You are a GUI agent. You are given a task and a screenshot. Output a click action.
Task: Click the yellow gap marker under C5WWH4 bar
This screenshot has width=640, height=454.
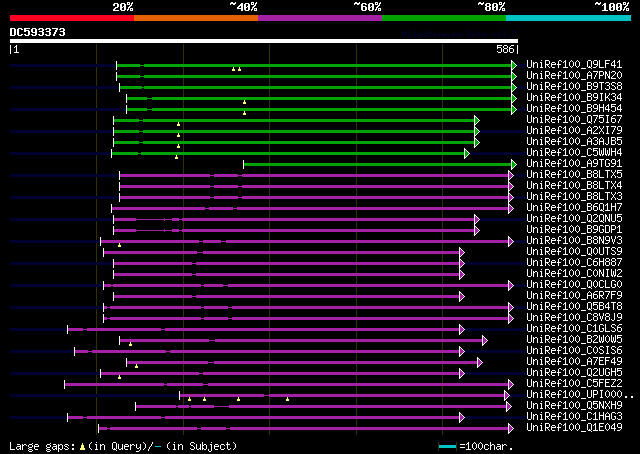click(176, 157)
